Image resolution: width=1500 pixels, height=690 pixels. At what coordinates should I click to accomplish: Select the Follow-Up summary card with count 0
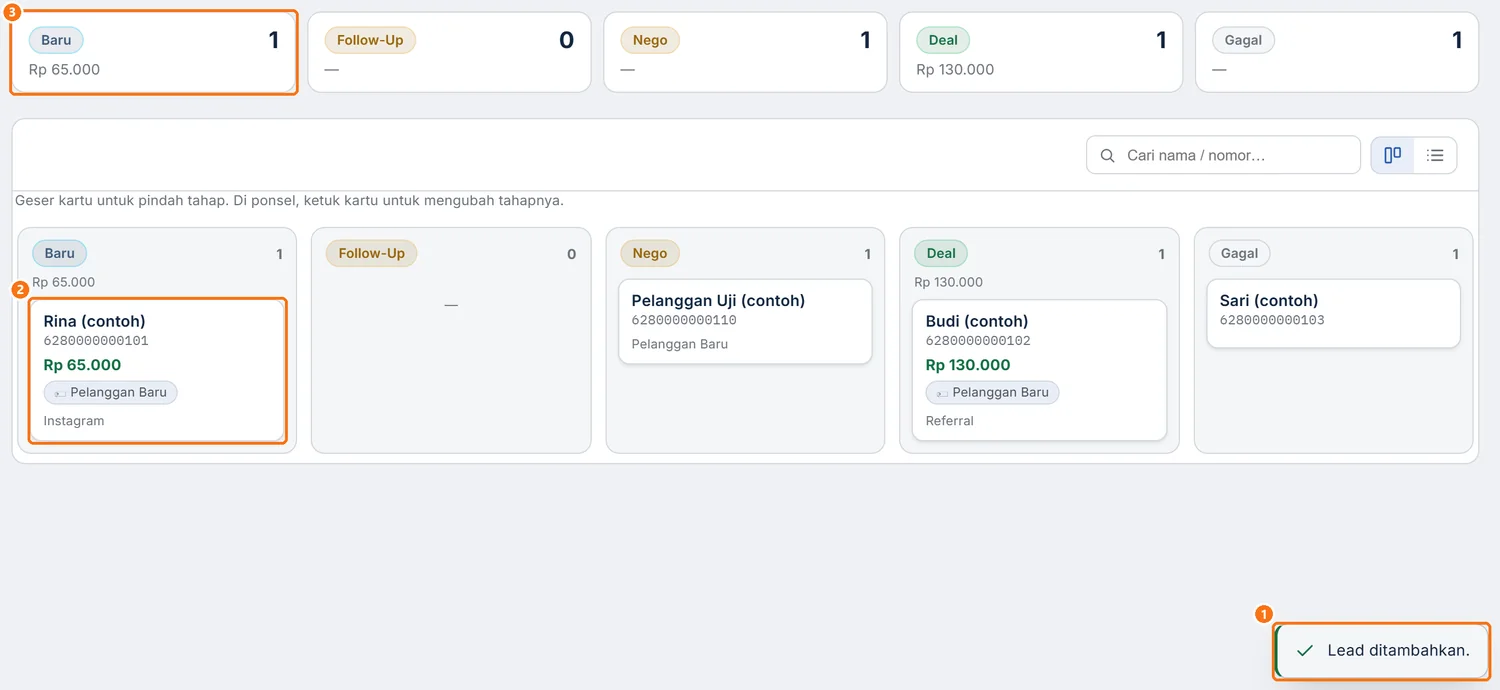pyautogui.click(x=449, y=53)
